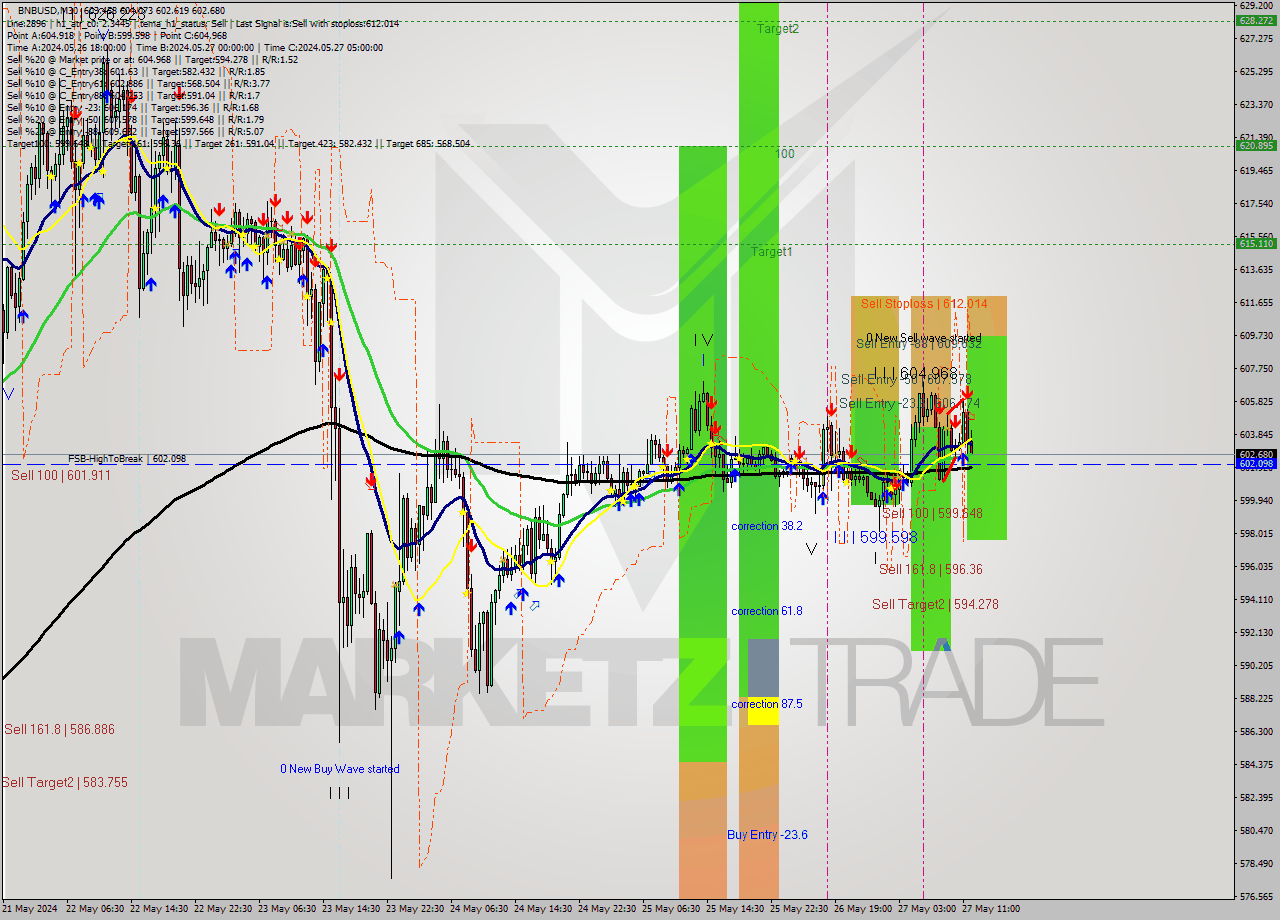Select the 'Sell Target2 | 583.755' label

pos(65,782)
